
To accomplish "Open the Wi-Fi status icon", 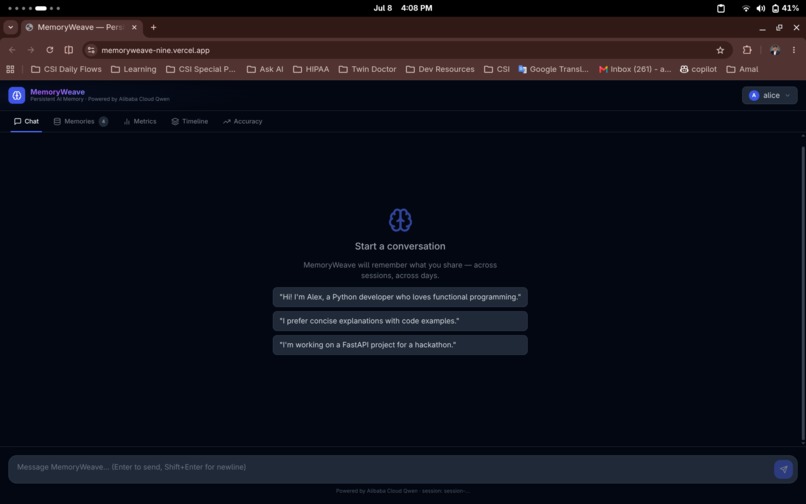I will (x=746, y=8).
